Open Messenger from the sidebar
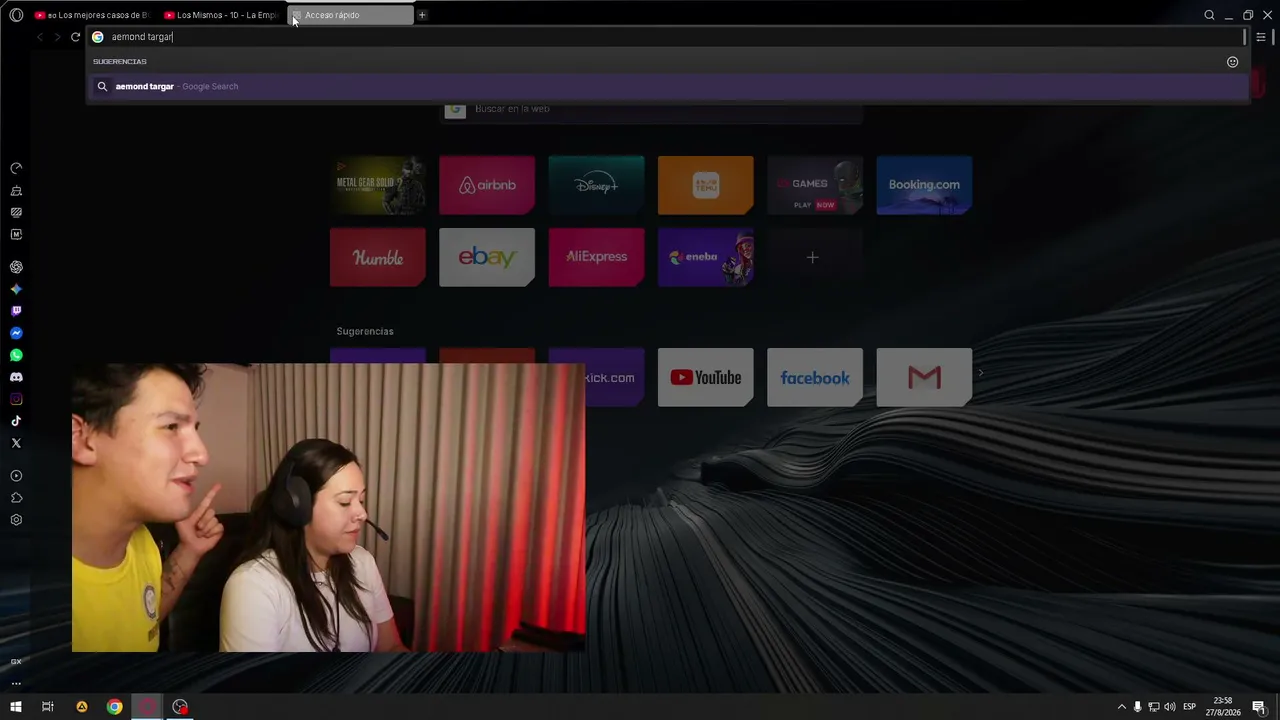The width and height of the screenshot is (1280, 720). (x=16, y=333)
